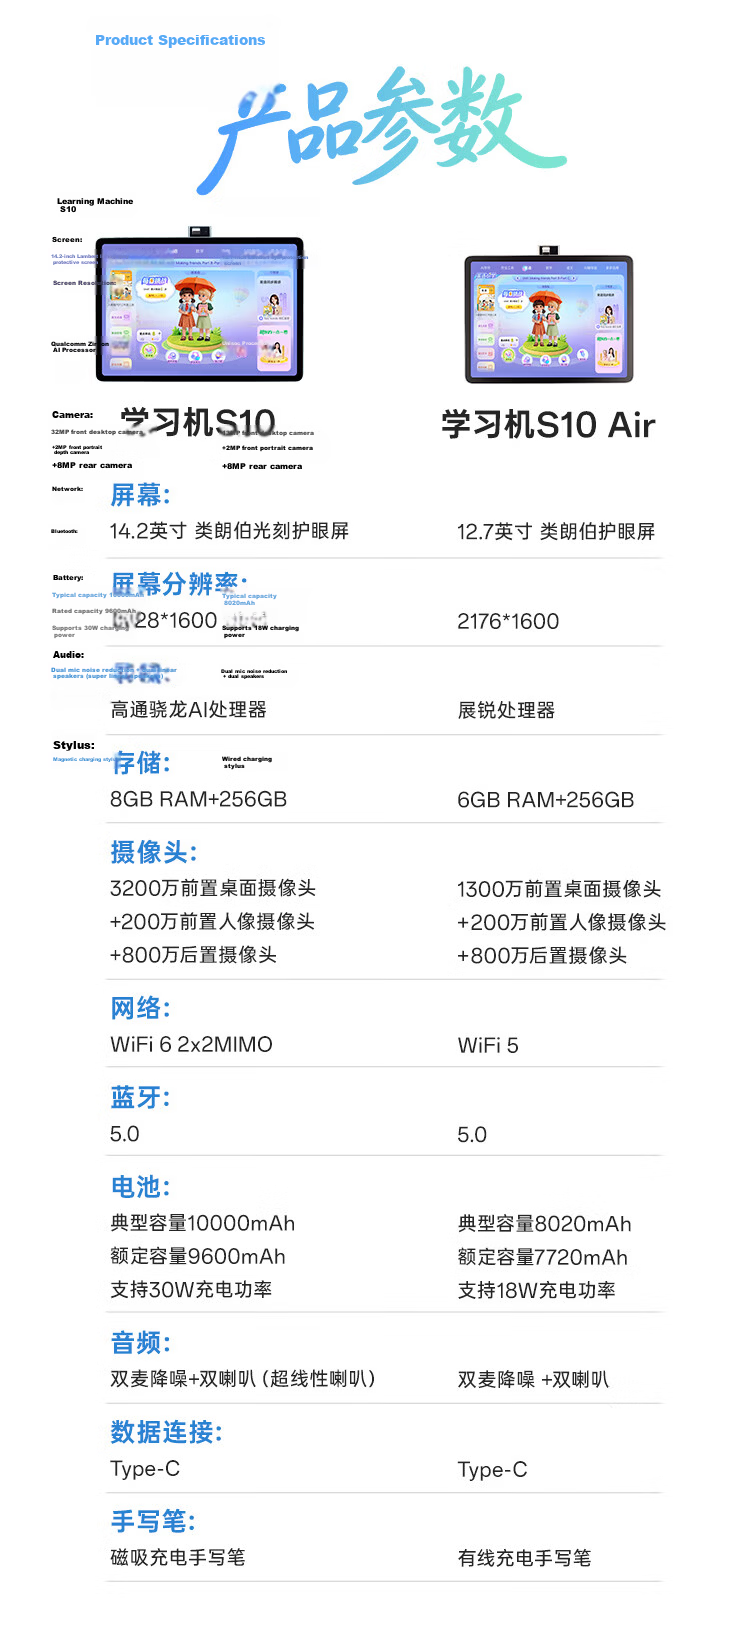
Task: Click the '8GB RAM+256GB' value
Action: coord(198,800)
